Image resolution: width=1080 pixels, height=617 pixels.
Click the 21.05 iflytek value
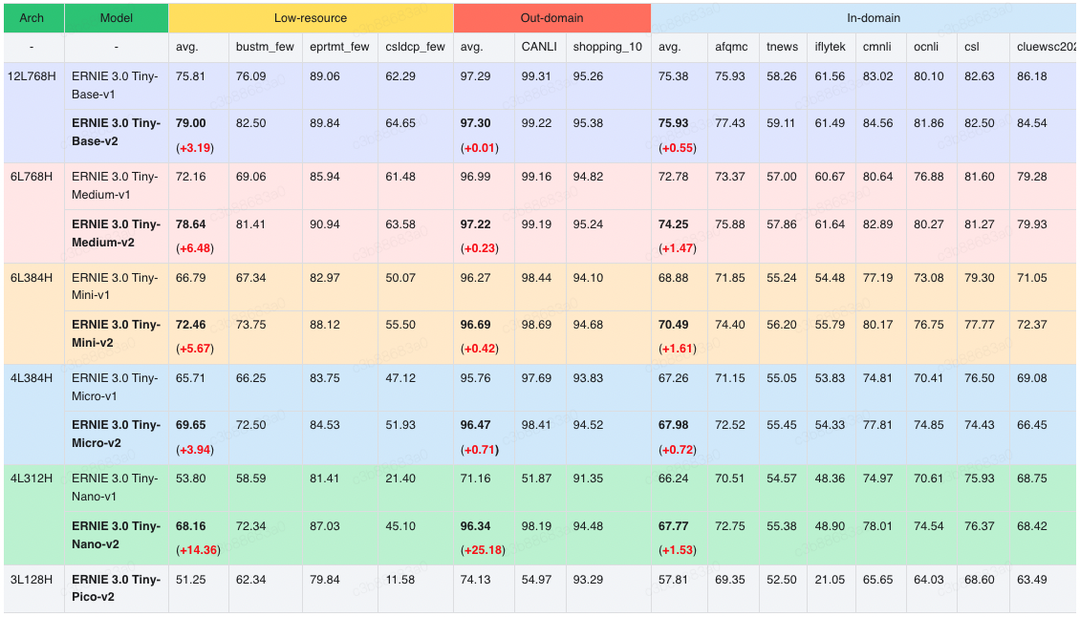point(829,580)
